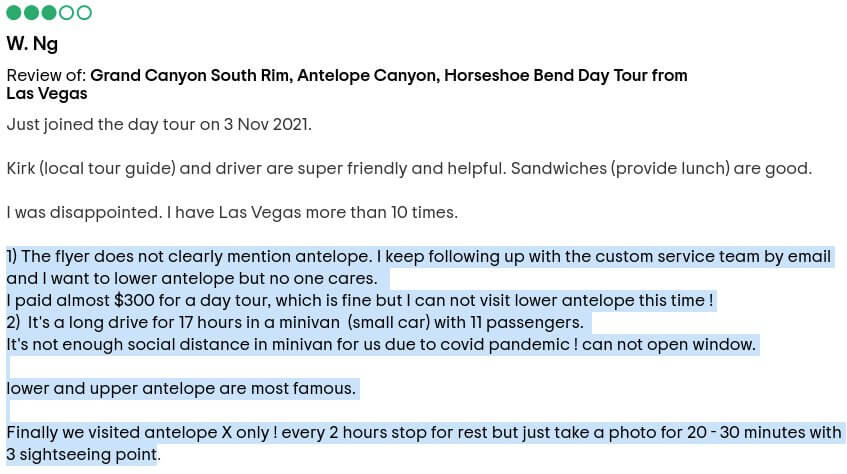Click the 'I was disappointed' sentence

click(x=231, y=213)
